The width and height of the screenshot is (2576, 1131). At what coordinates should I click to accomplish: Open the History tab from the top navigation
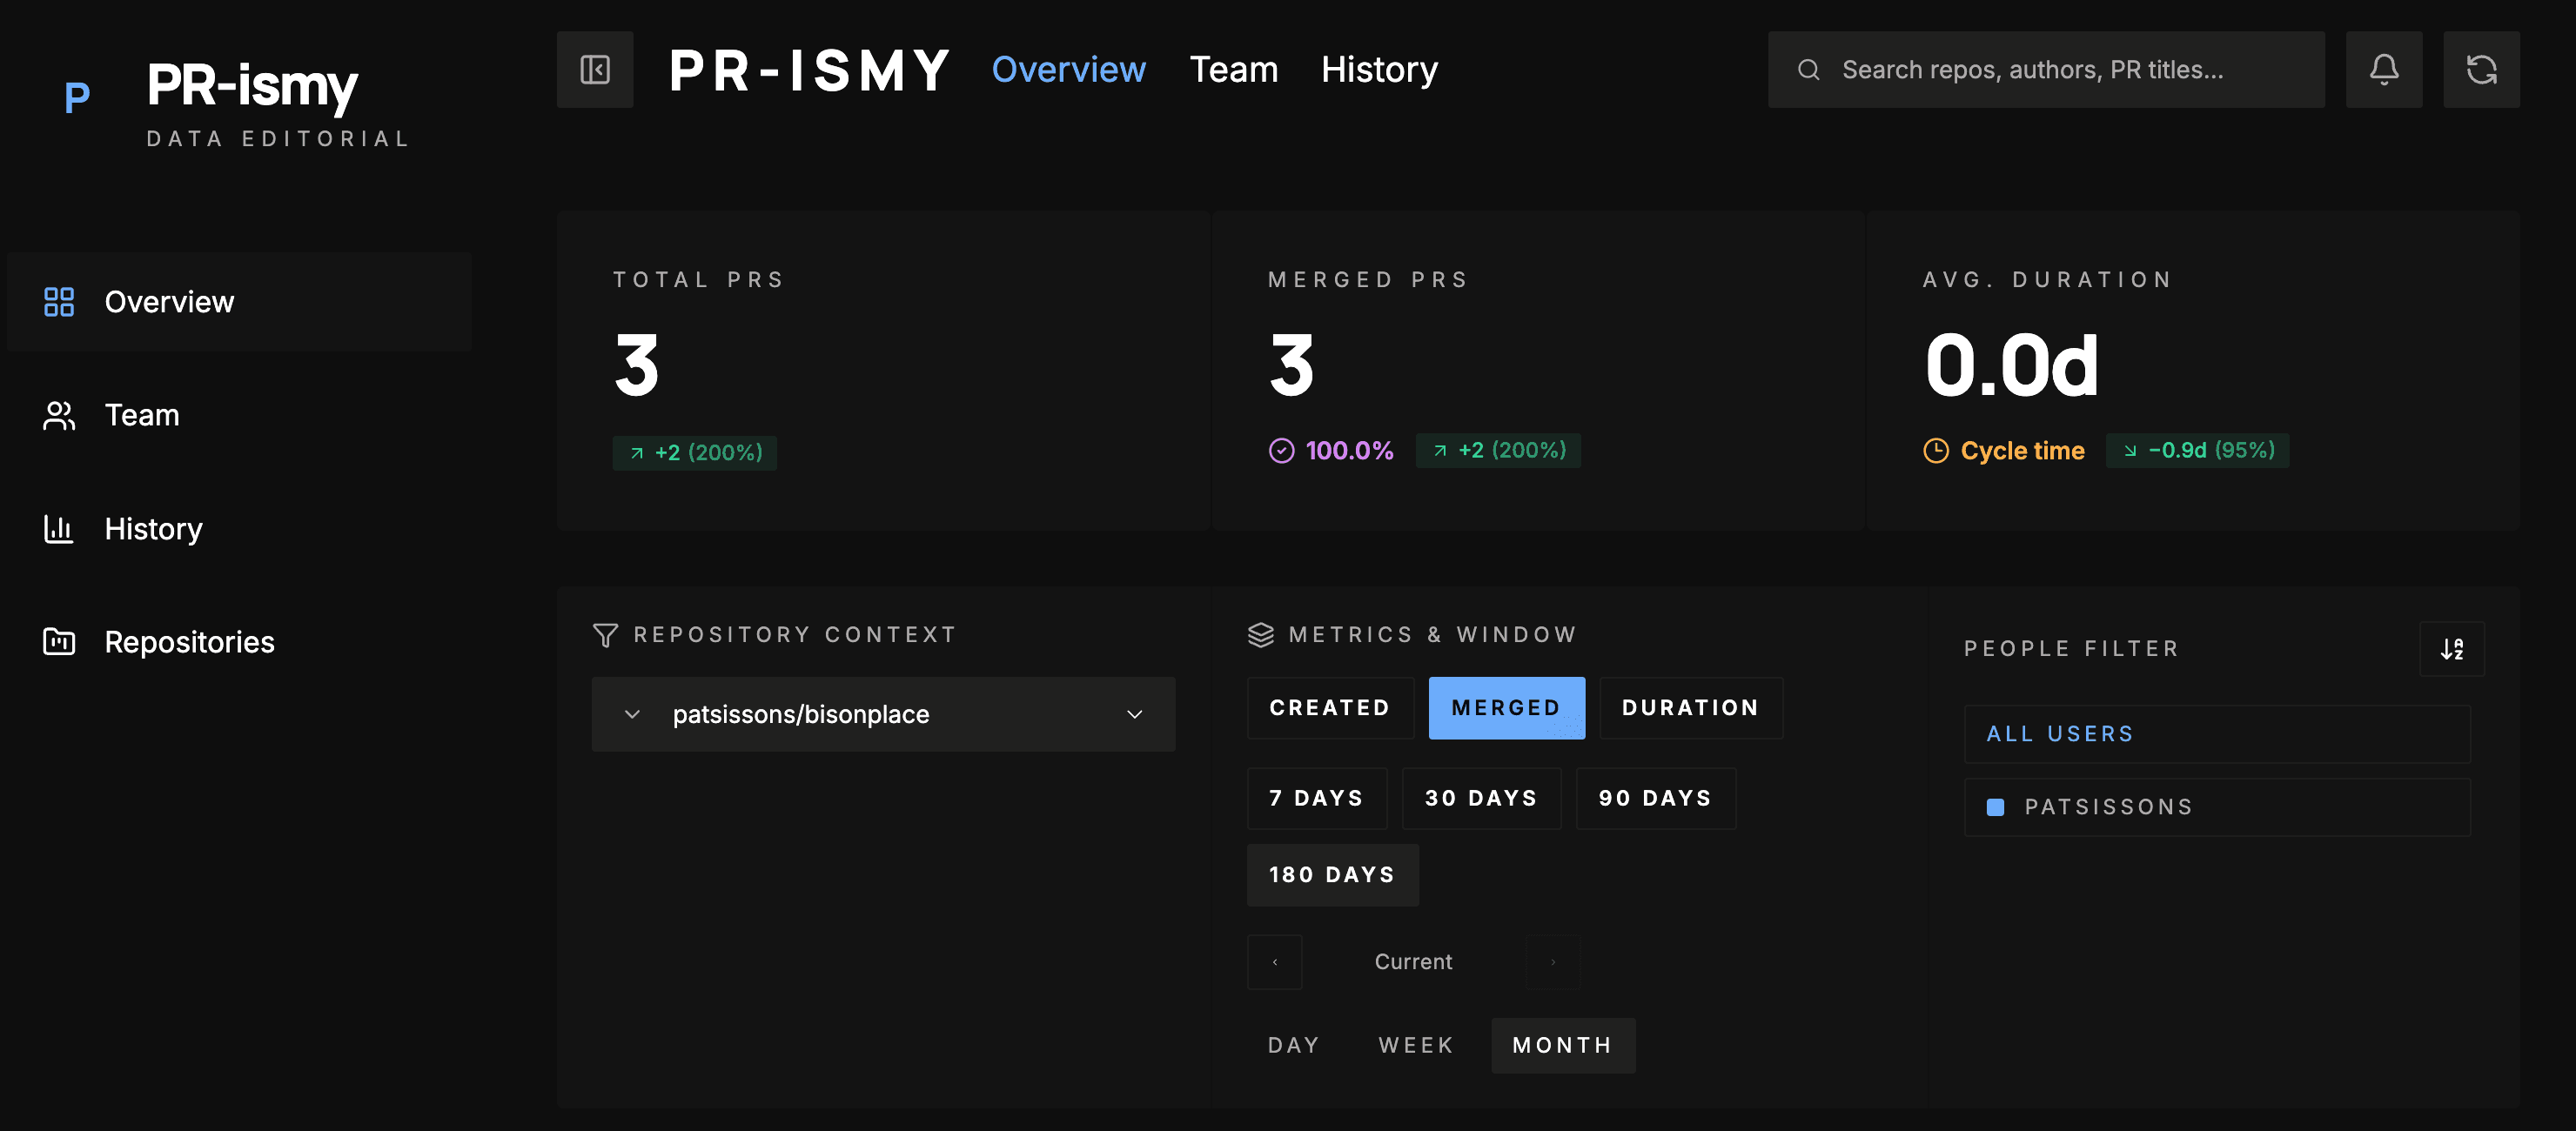1379,69
